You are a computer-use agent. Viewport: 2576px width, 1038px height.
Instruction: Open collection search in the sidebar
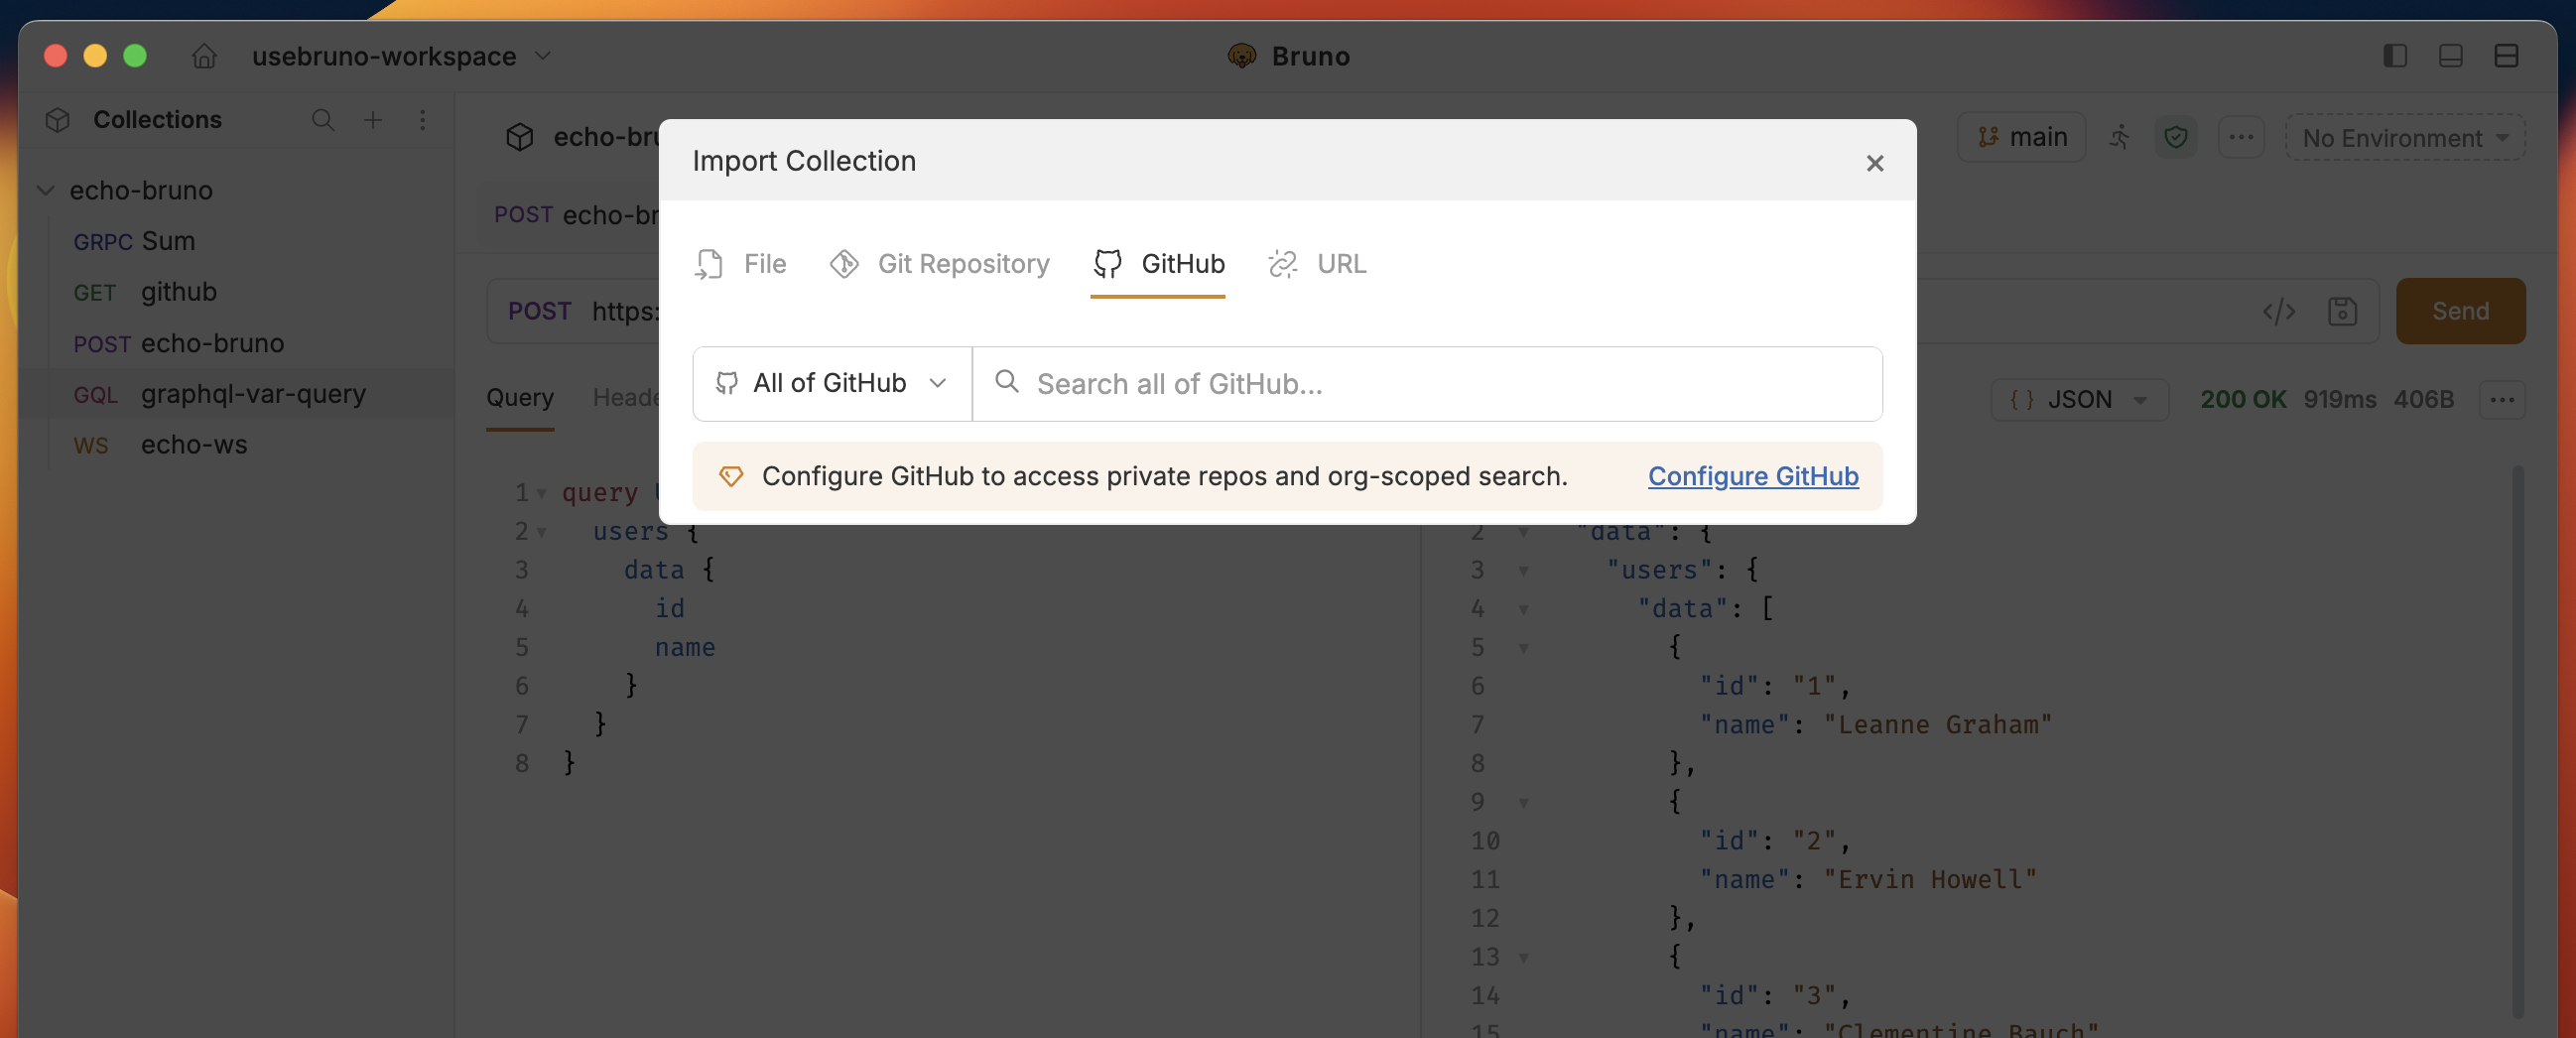(323, 120)
